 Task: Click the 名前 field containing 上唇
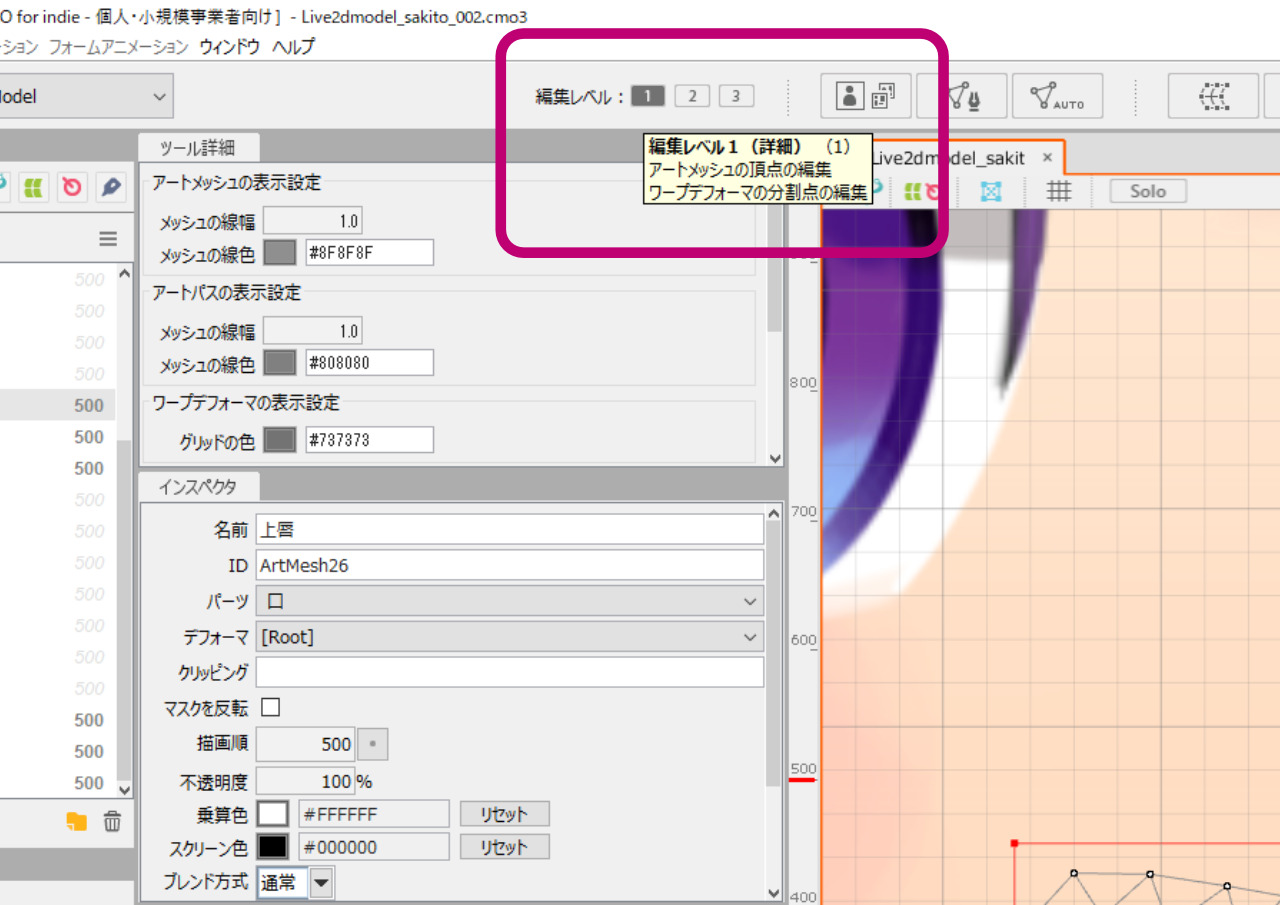[510, 529]
